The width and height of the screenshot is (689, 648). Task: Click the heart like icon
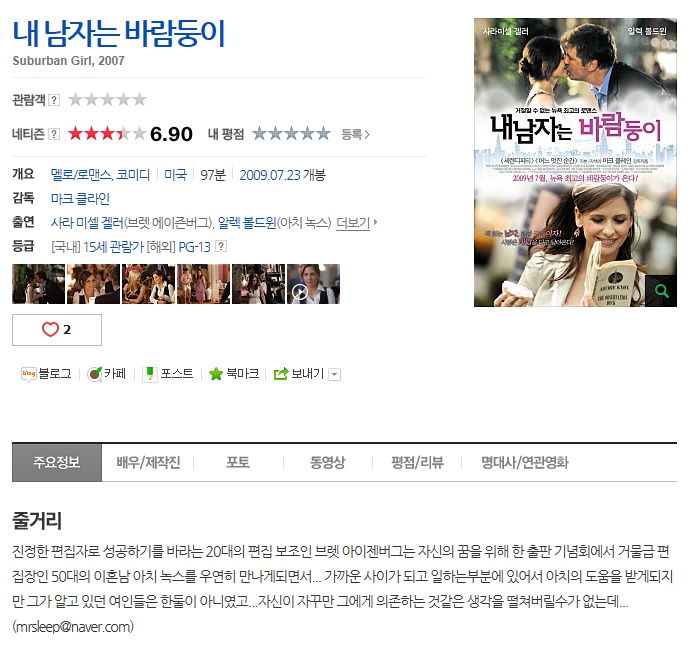(x=50, y=329)
